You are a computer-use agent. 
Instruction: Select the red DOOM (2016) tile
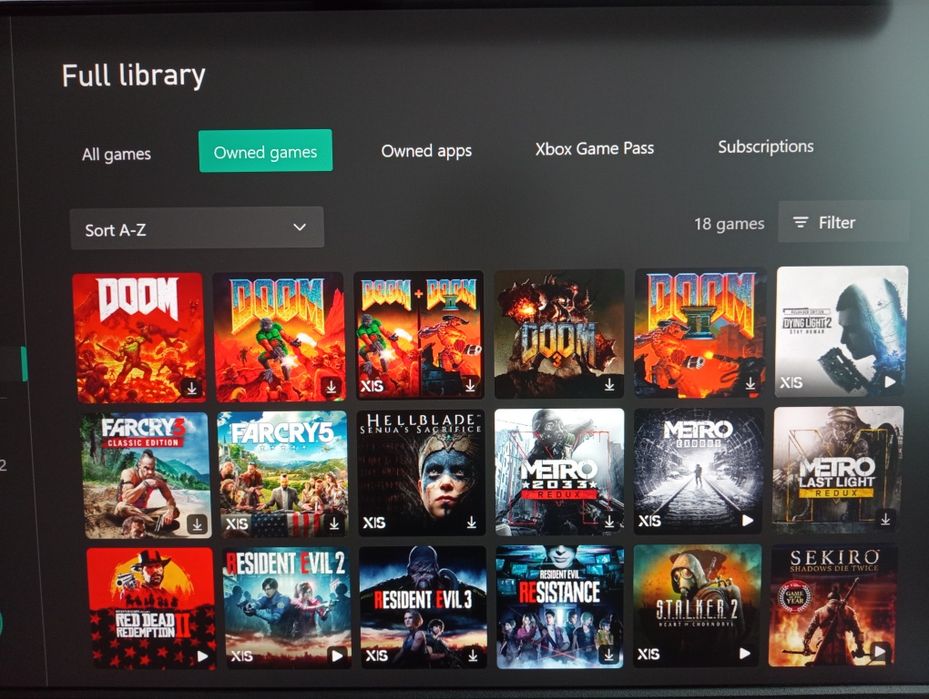pyautogui.click(x=139, y=338)
